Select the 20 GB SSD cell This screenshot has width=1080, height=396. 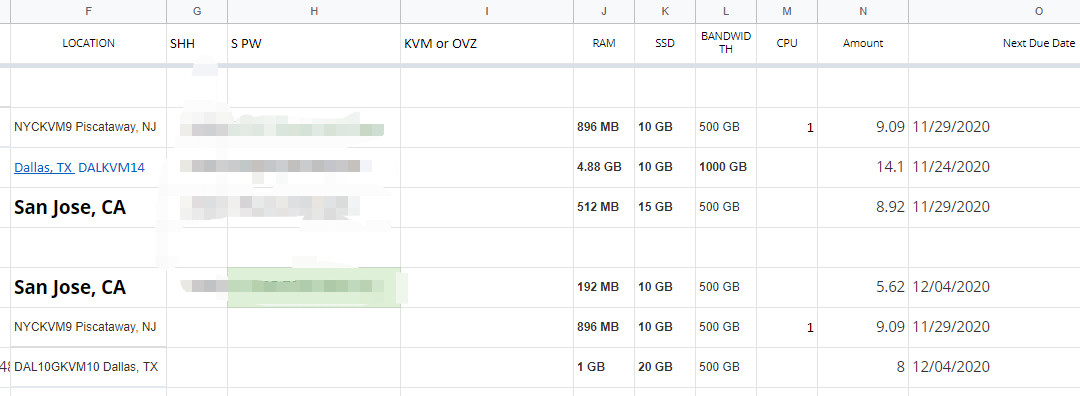[665, 367]
